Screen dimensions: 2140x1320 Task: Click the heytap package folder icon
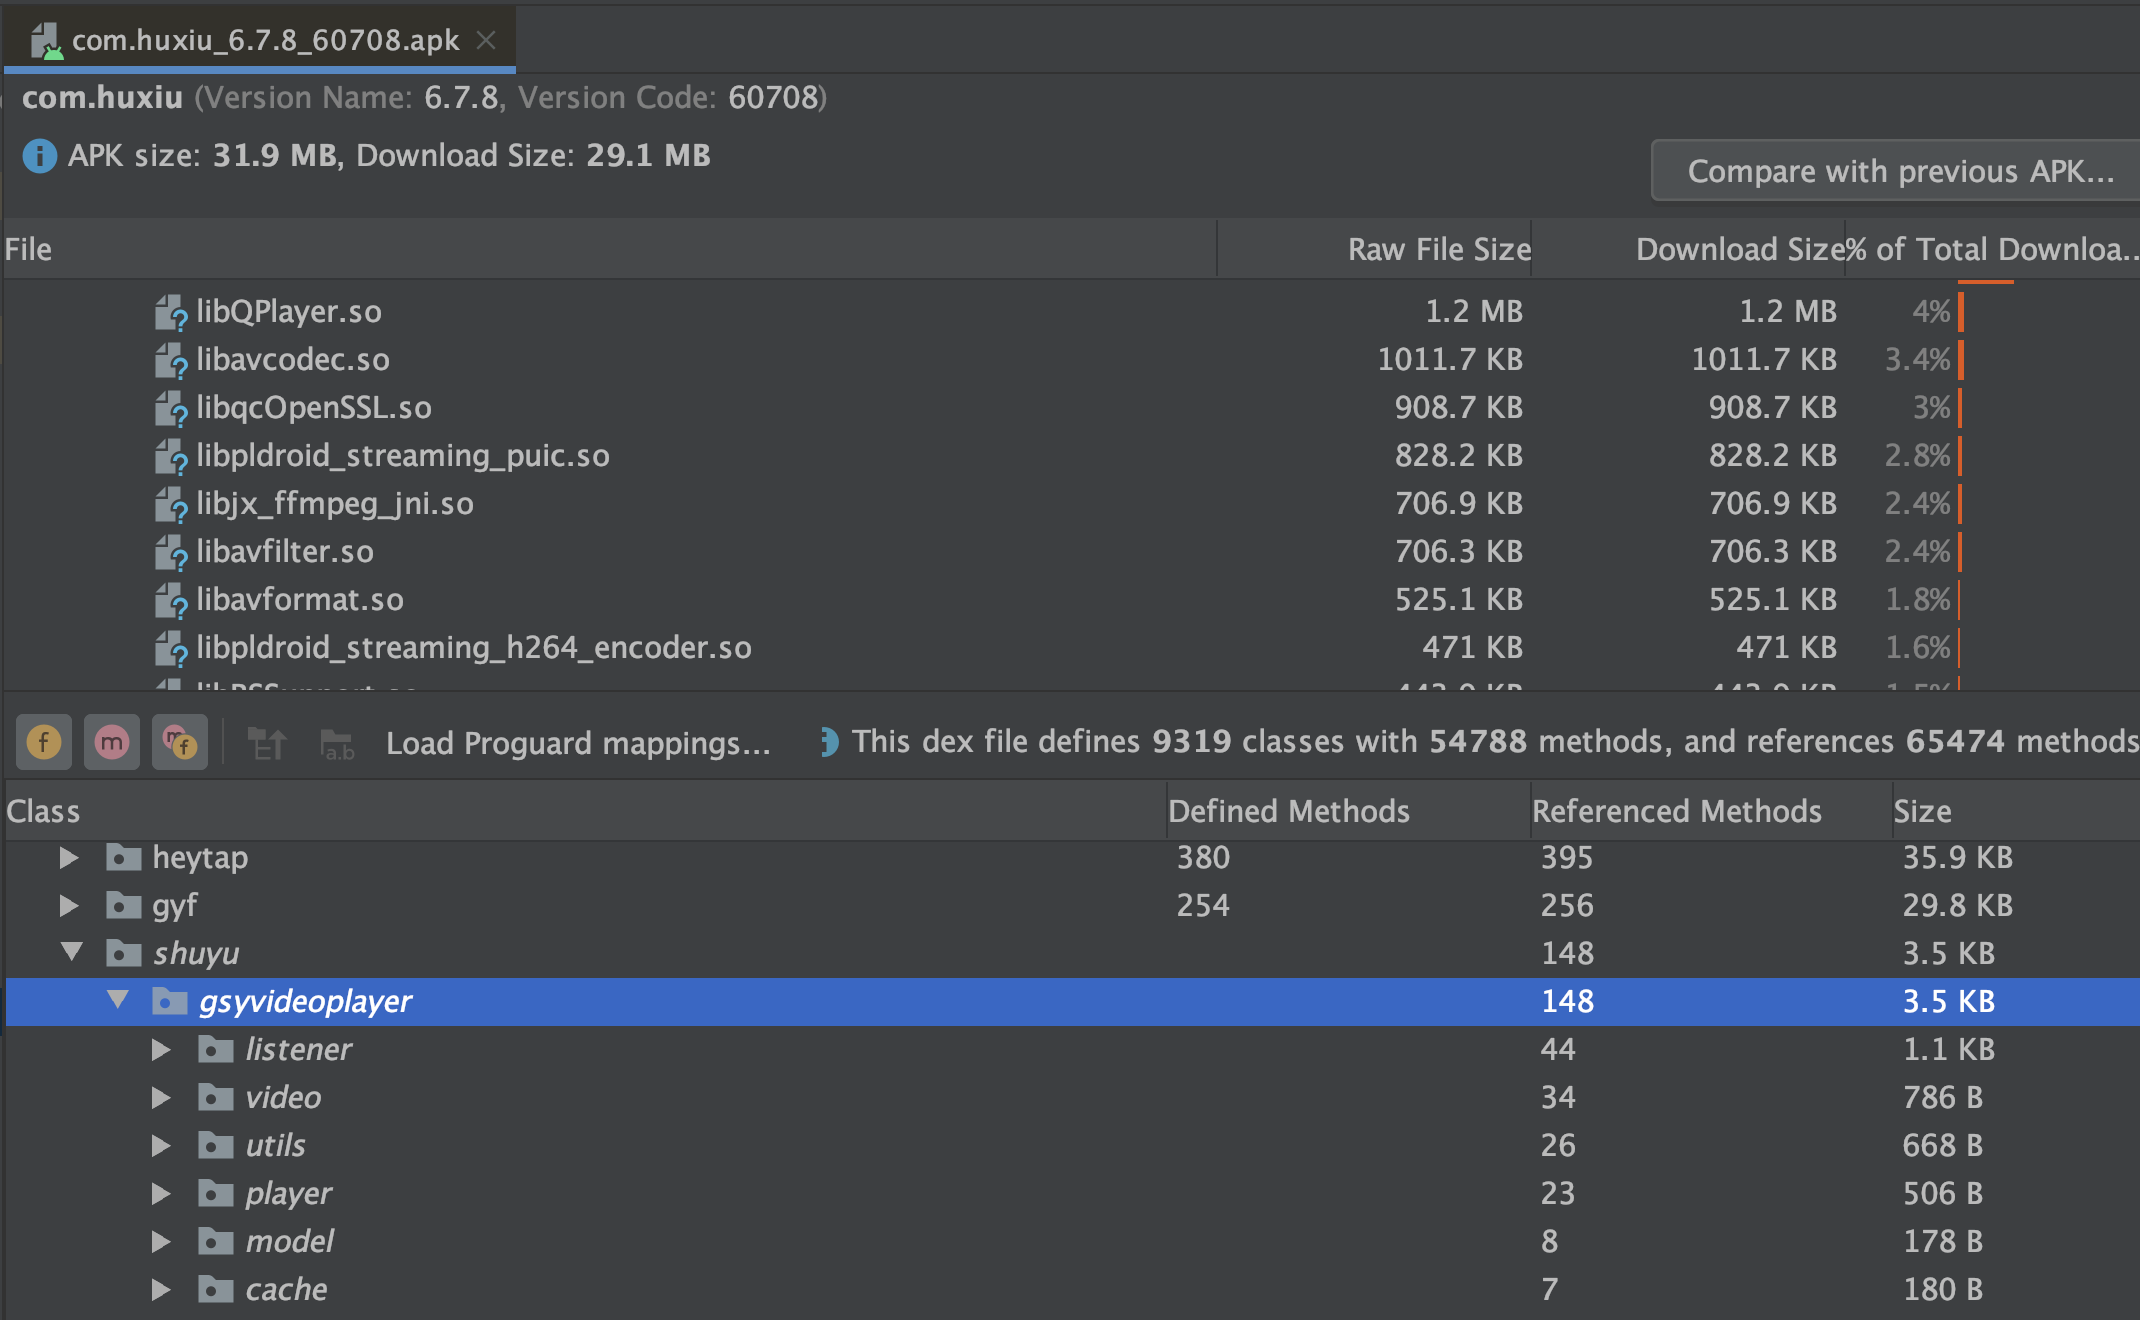click(124, 857)
